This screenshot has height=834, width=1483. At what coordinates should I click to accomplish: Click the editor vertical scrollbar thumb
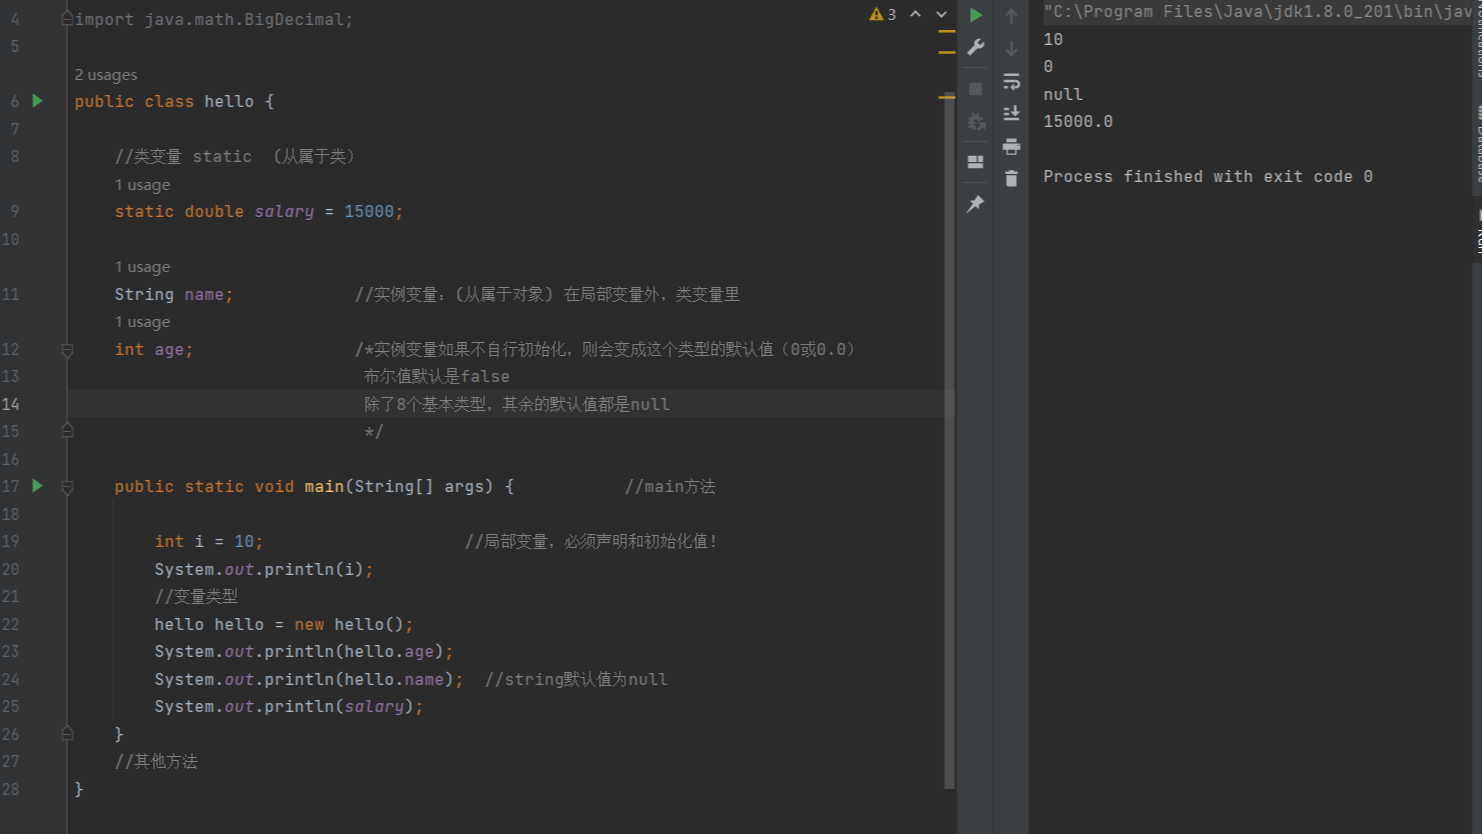pos(949,442)
